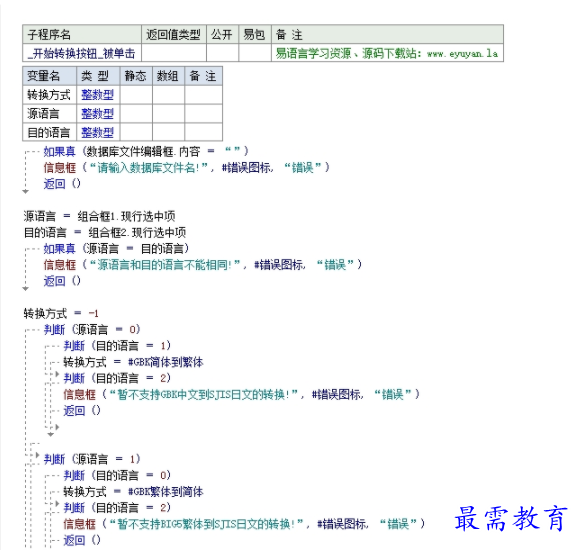
Task: Open 整数型 type link for 转换方式
Action: 97,95
